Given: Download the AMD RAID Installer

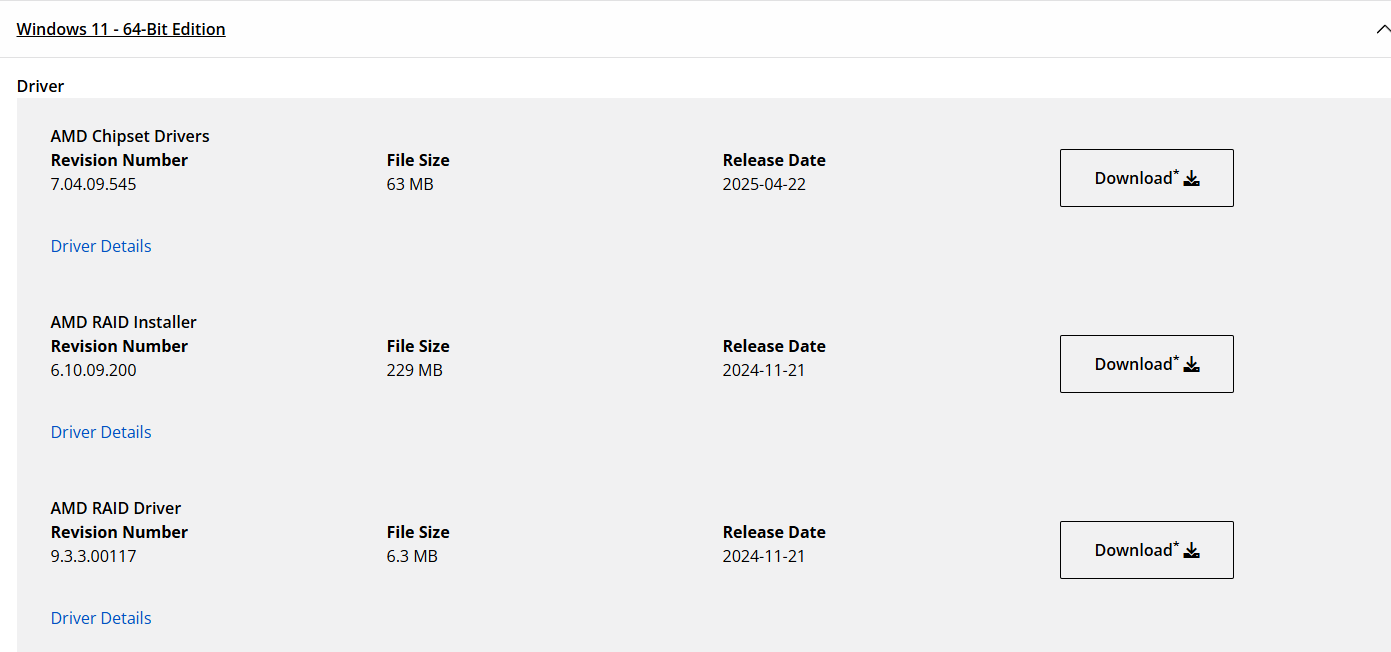Looking at the screenshot, I should point(1146,364).
